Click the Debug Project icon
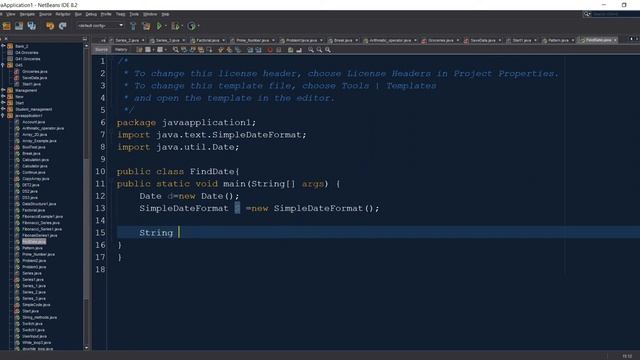Viewport: 640px width, 360px height. (175, 26)
